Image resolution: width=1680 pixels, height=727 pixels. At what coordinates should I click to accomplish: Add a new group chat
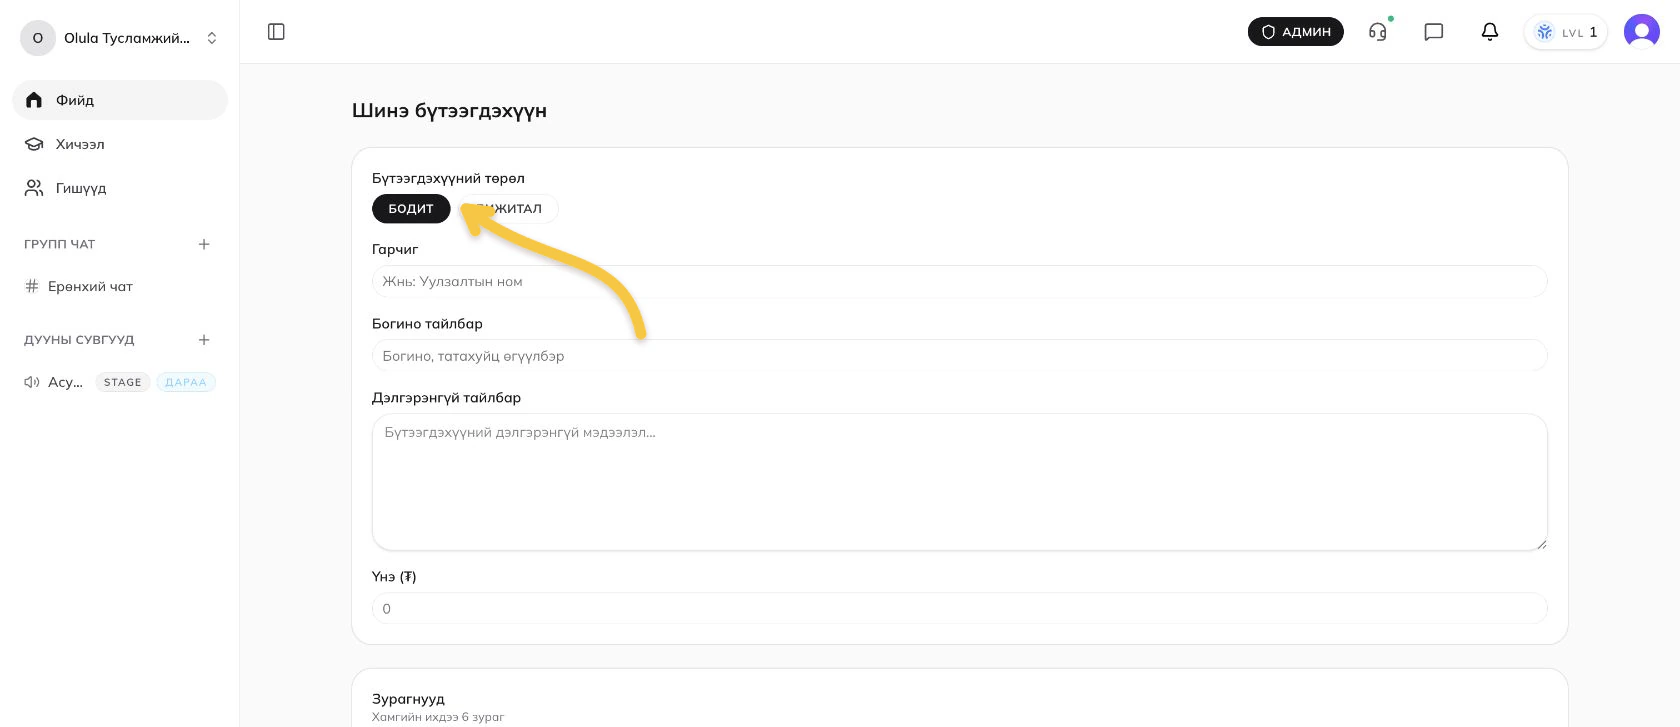(x=204, y=244)
